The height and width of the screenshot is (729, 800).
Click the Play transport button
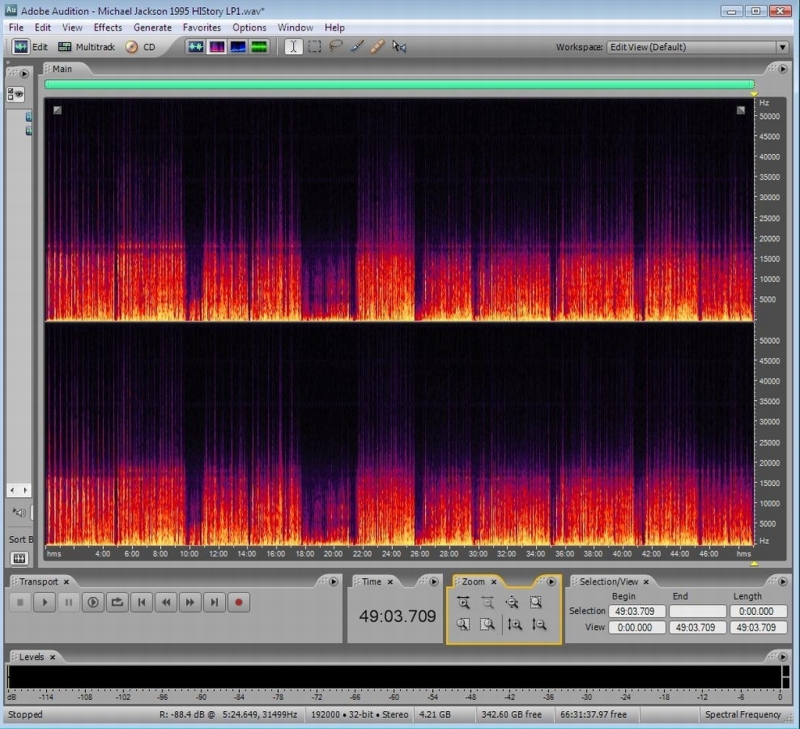pos(44,602)
